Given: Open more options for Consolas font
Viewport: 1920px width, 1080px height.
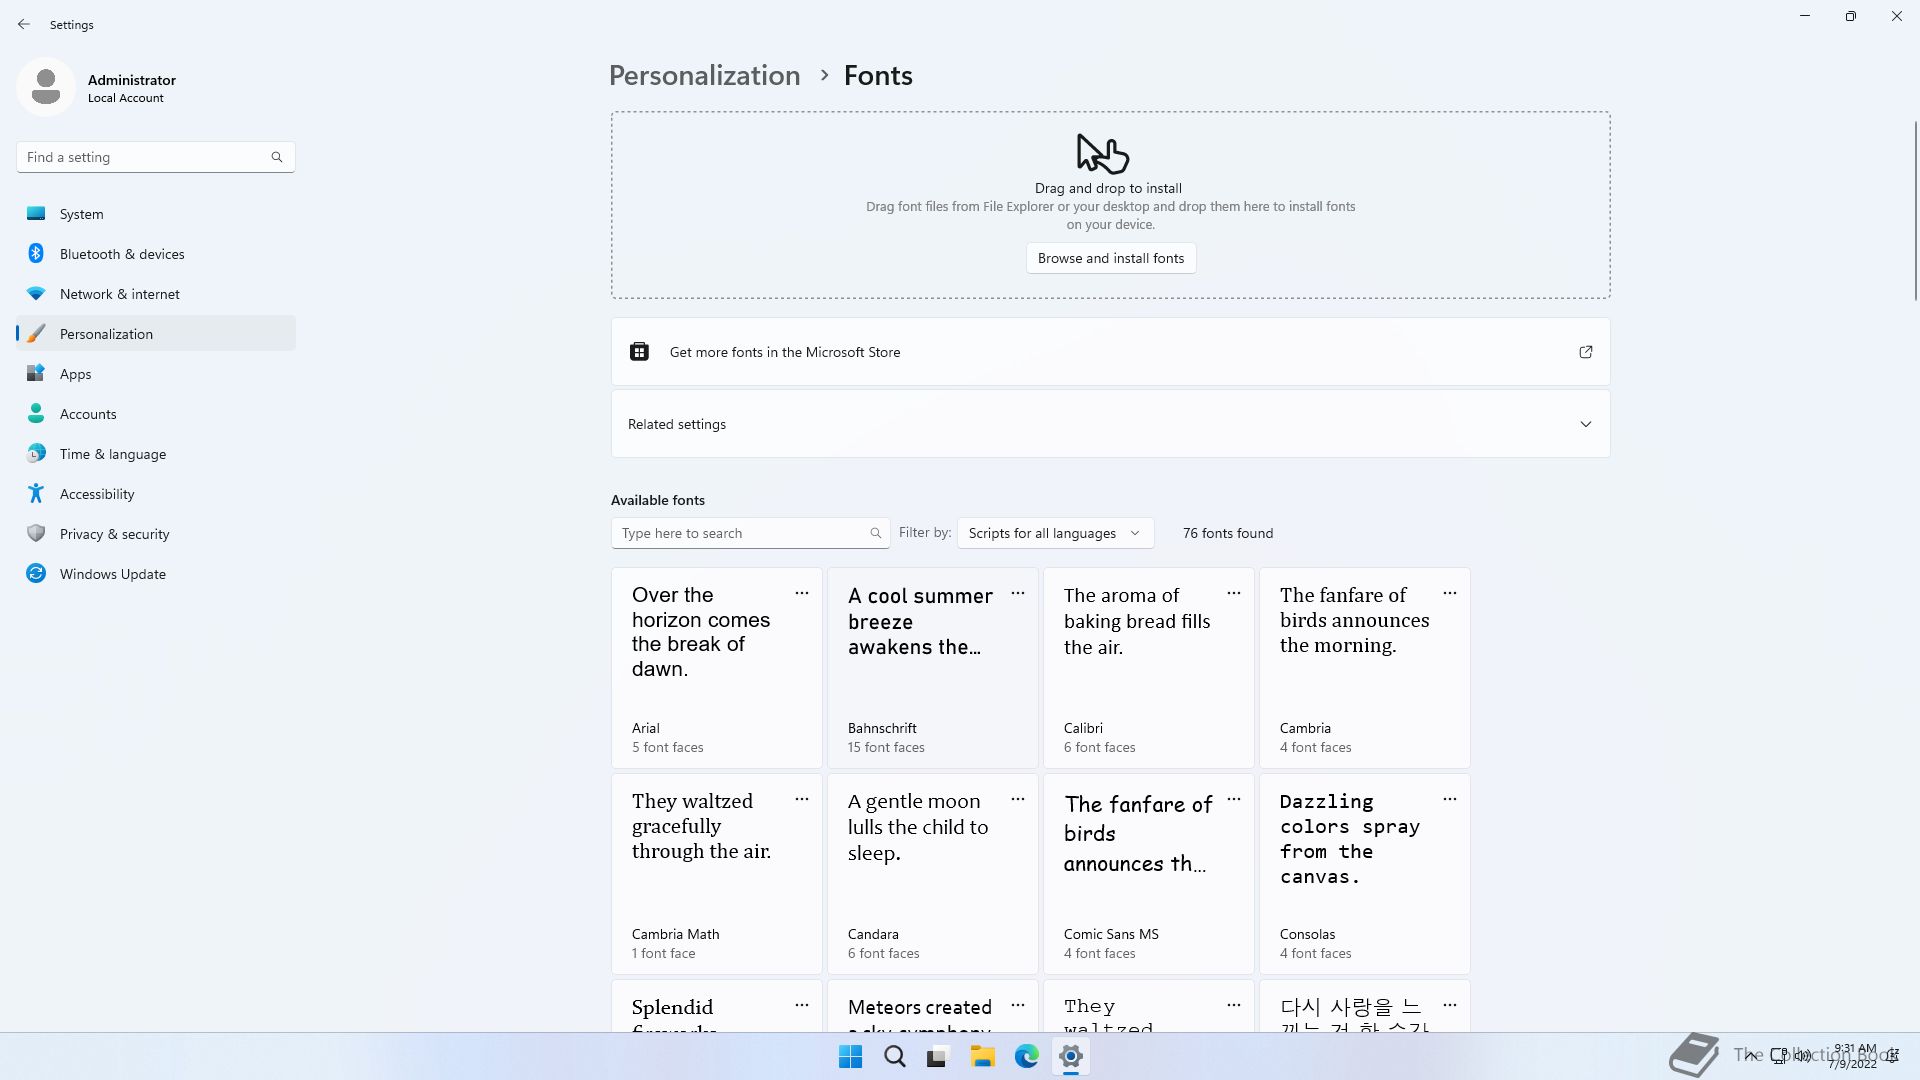Looking at the screenshot, I should (1450, 800).
